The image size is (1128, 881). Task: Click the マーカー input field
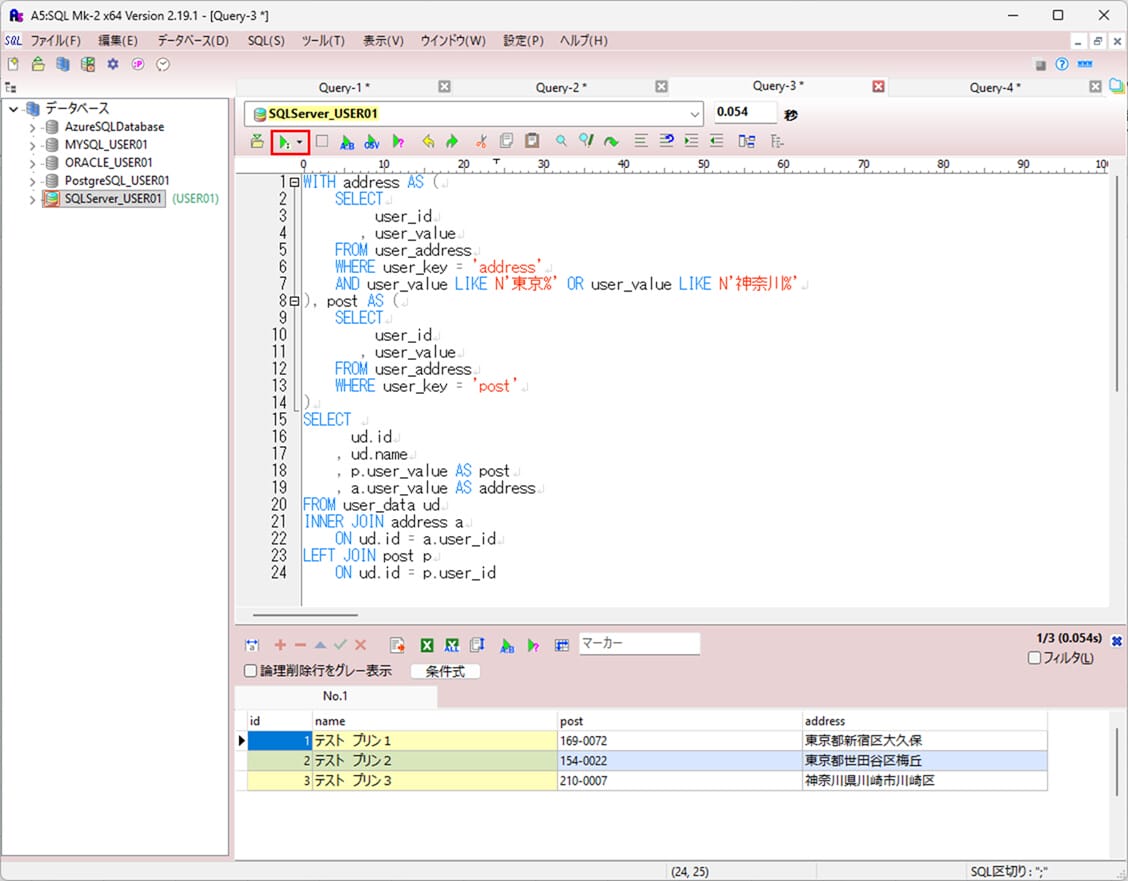[639, 644]
